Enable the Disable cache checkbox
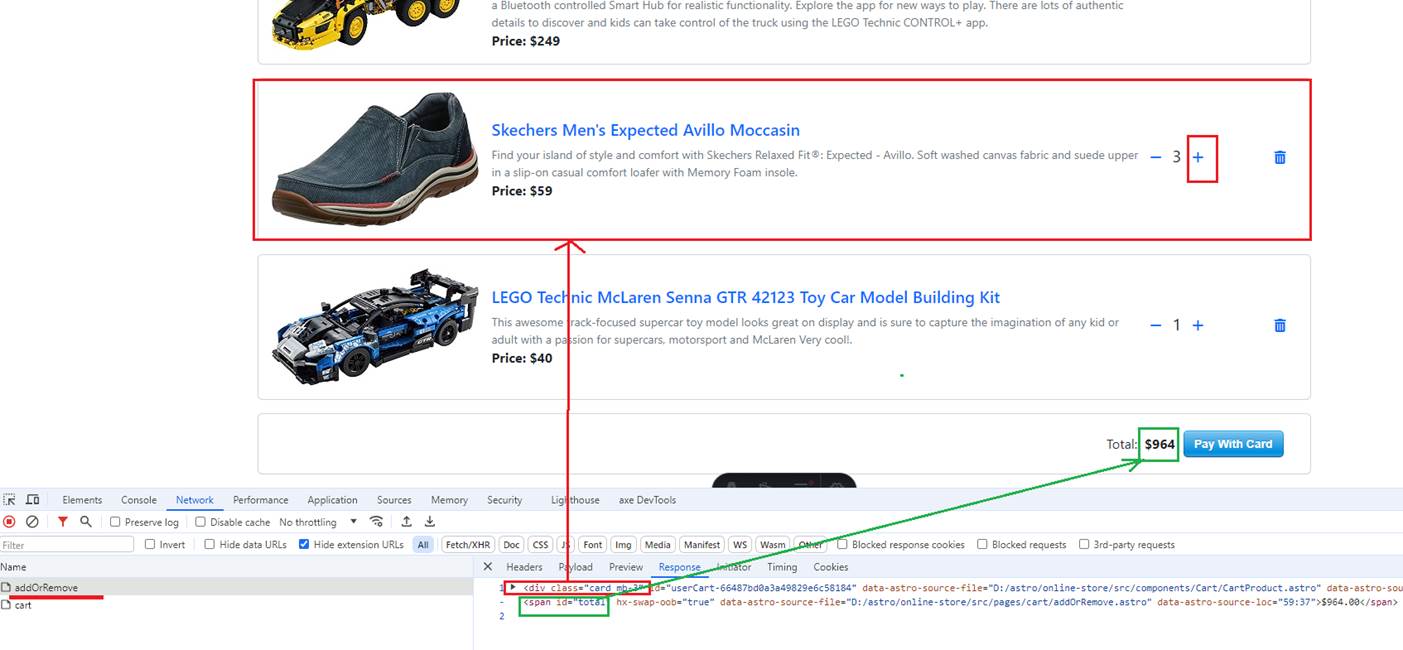Image resolution: width=1403 pixels, height=650 pixels. [x=200, y=522]
